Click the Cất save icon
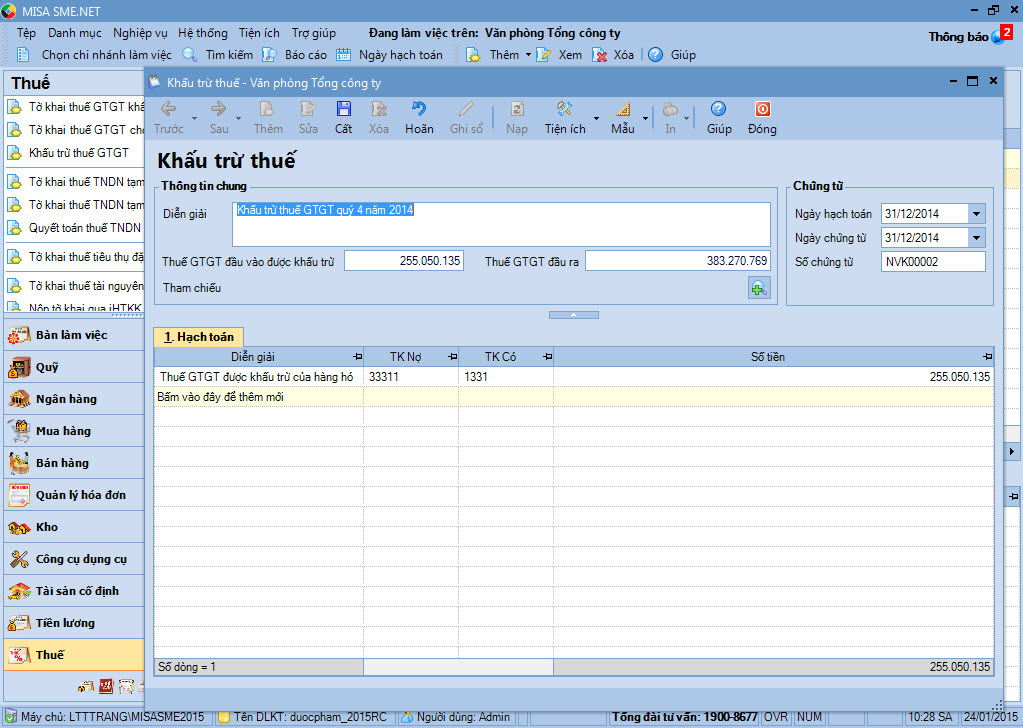1023x728 pixels. pos(343,111)
